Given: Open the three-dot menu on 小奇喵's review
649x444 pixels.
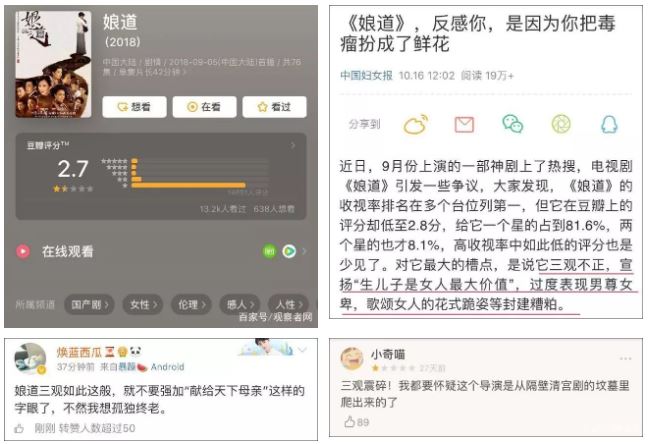Looking at the screenshot, I should (625, 358).
